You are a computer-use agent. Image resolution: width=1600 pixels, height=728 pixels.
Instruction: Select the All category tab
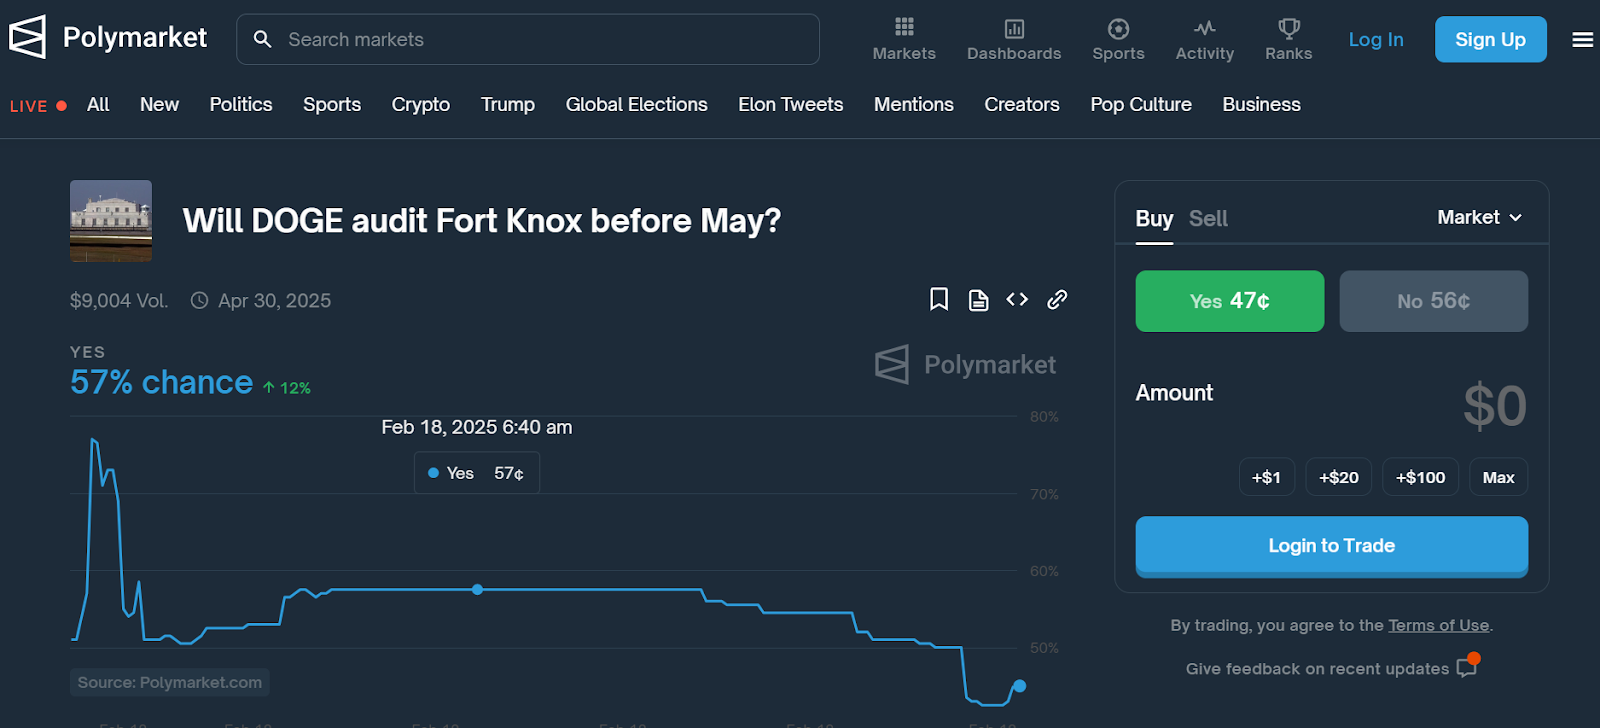98,104
